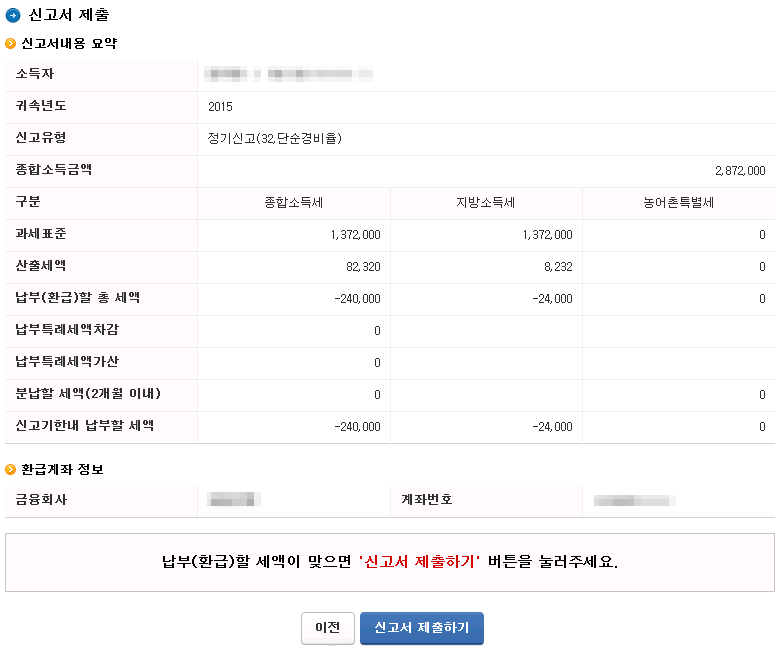Click the orange bullet icon next to 신고서내용 요약
Screen dimensions: 782x661
pyautogui.click(x=10, y=44)
